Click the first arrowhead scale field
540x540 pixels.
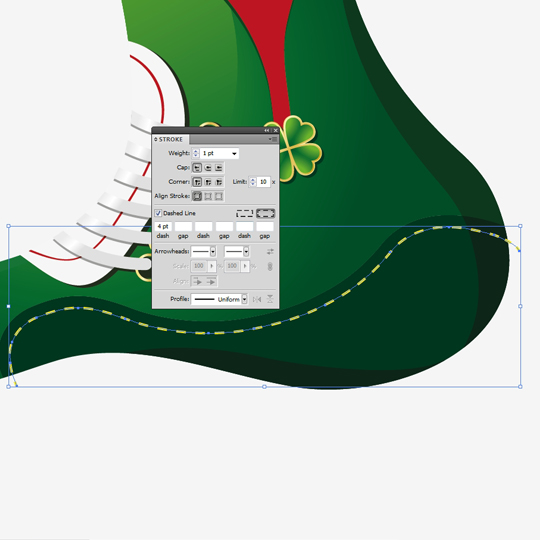(x=199, y=266)
